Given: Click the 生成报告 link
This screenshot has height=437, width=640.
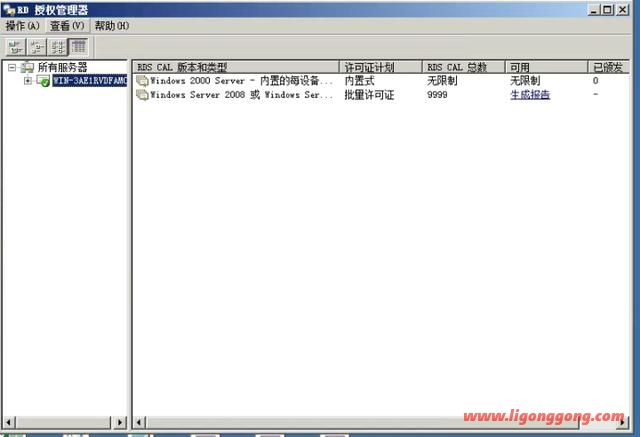Looking at the screenshot, I should point(530,95).
